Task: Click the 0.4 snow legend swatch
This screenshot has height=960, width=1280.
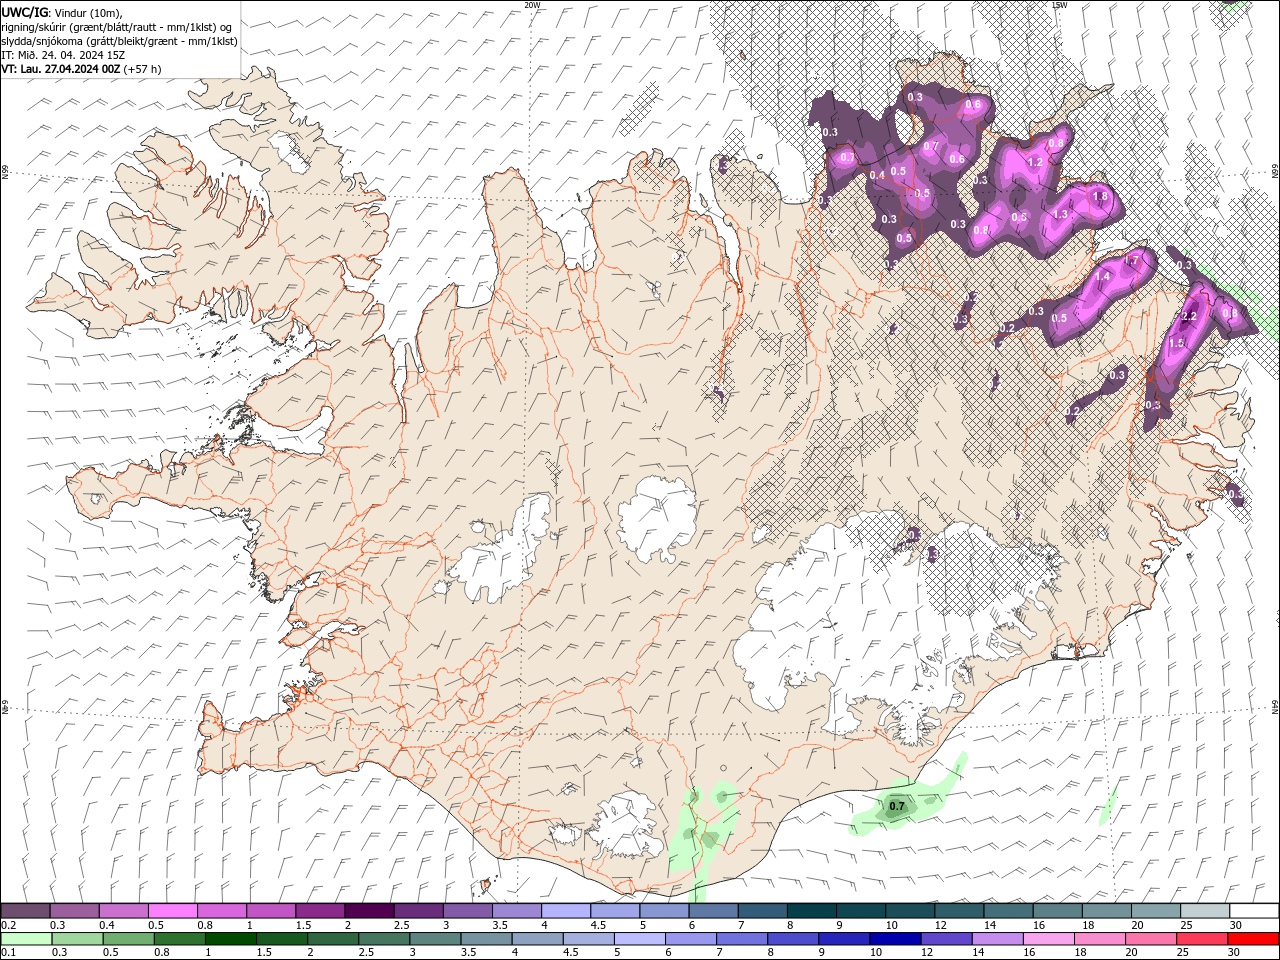Action: click(124, 911)
